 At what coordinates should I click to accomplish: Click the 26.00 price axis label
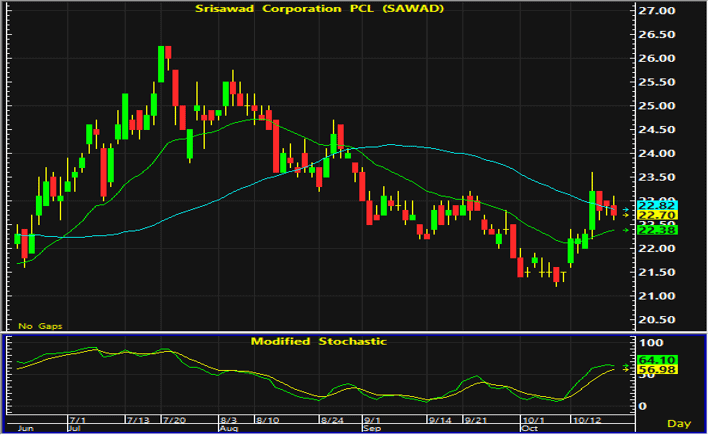(657, 58)
